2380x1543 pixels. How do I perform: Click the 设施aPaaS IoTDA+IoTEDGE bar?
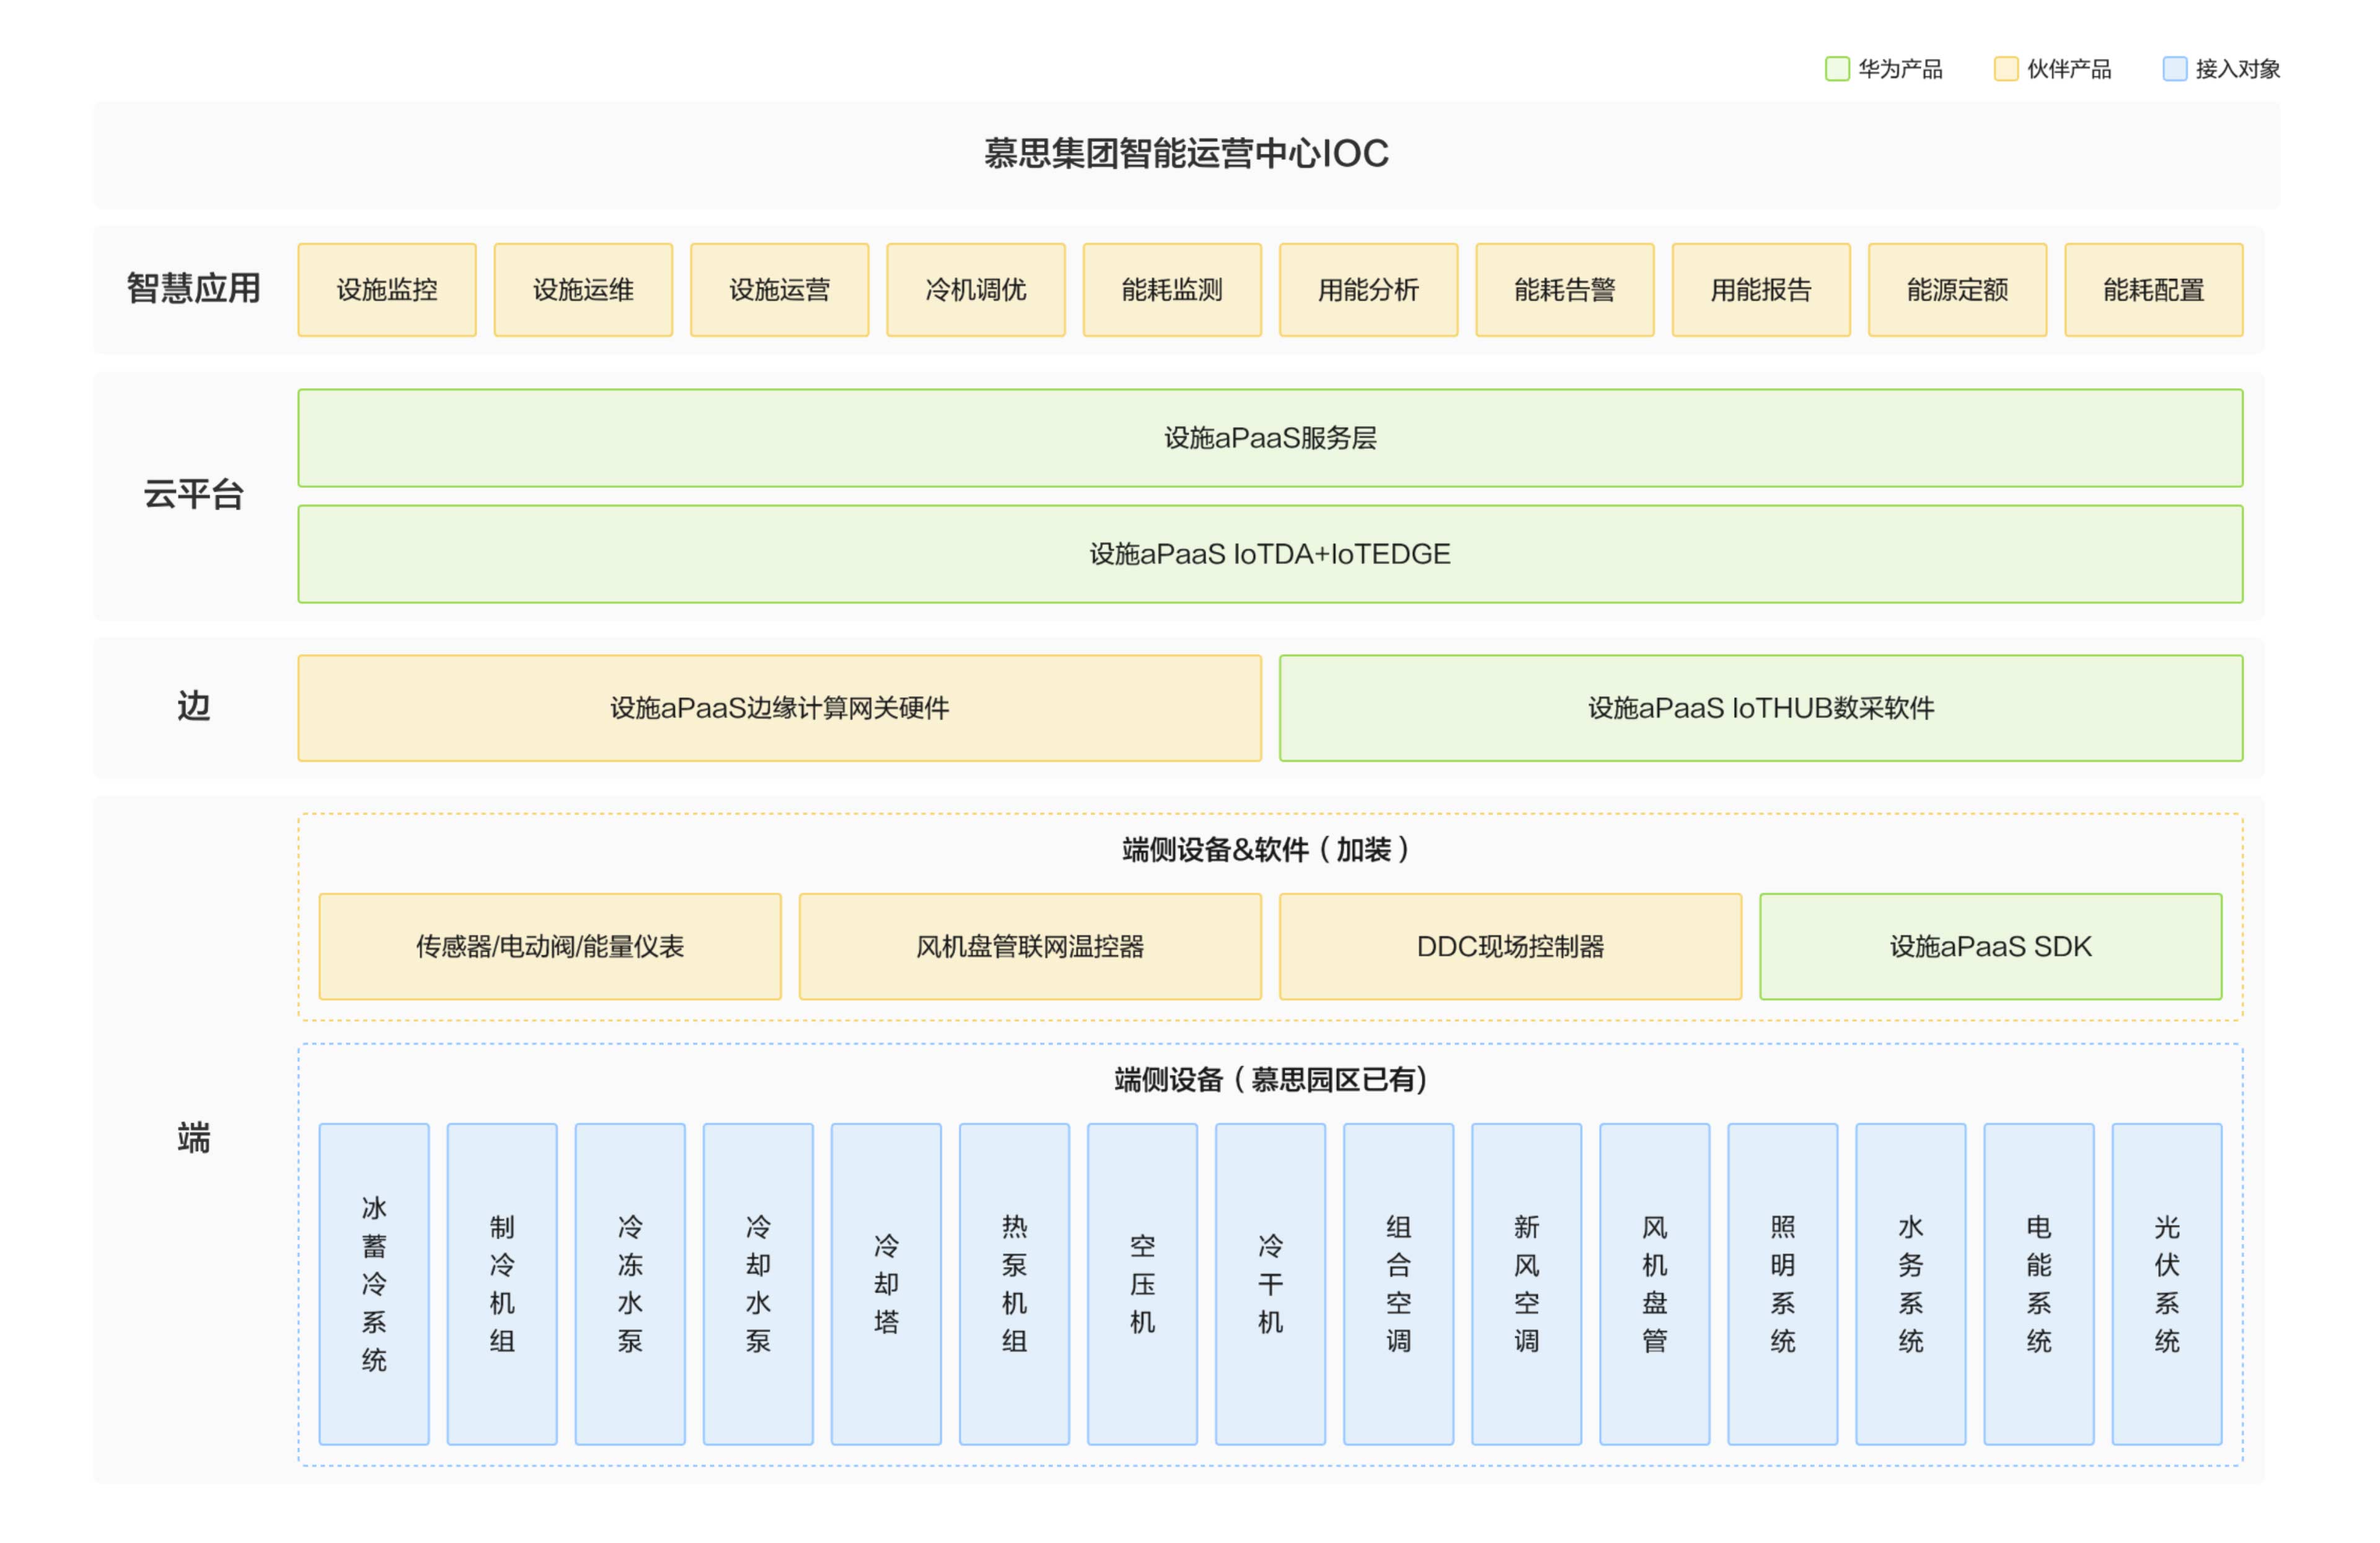1270,554
